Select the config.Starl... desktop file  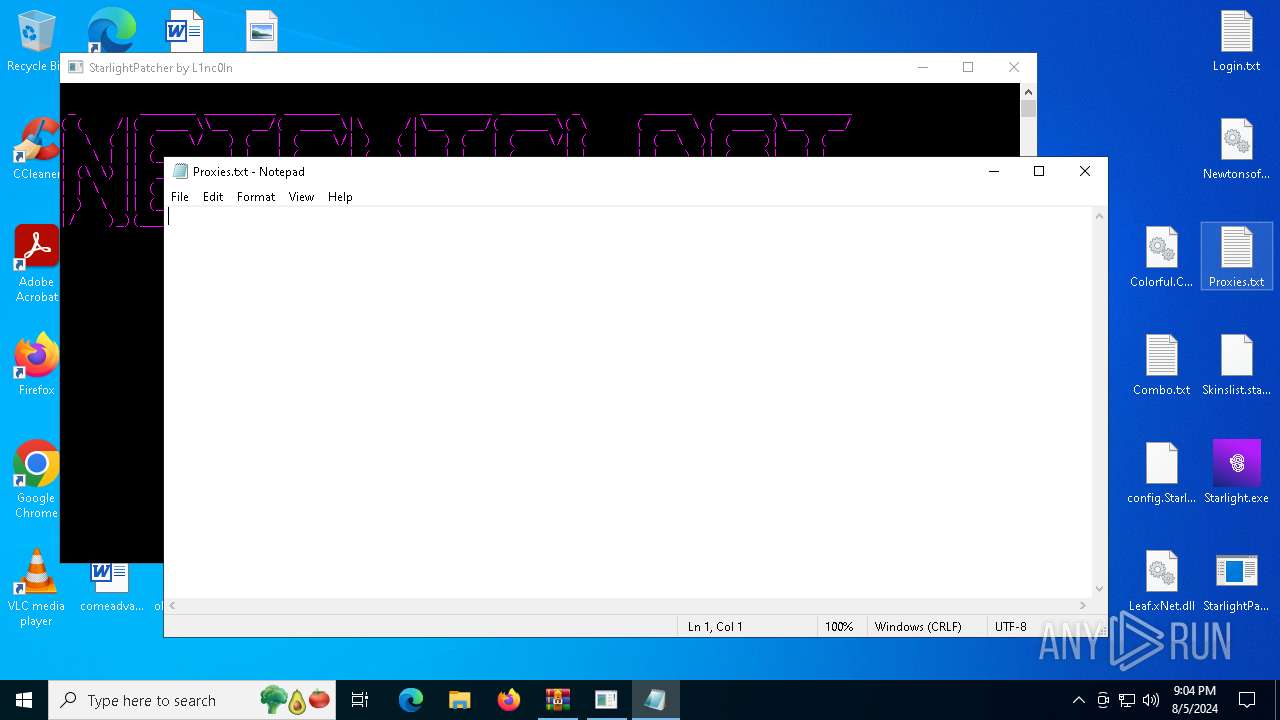tap(1161, 473)
